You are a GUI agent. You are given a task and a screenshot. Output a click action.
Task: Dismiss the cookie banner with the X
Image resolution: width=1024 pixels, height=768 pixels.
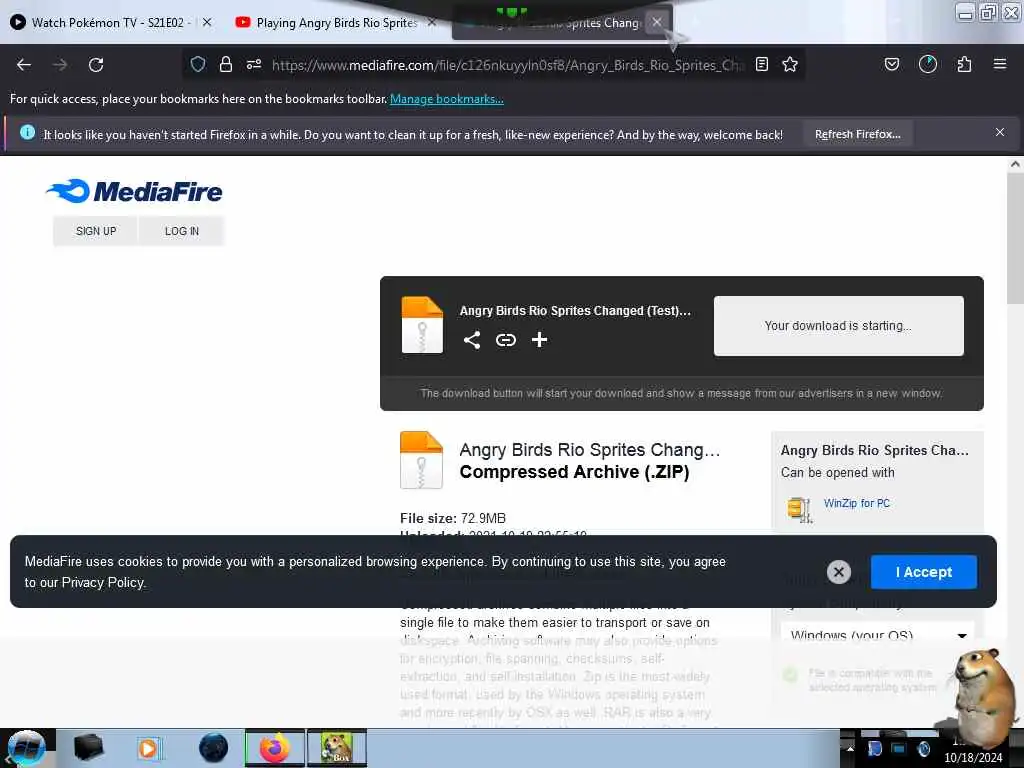click(x=839, y=572)
